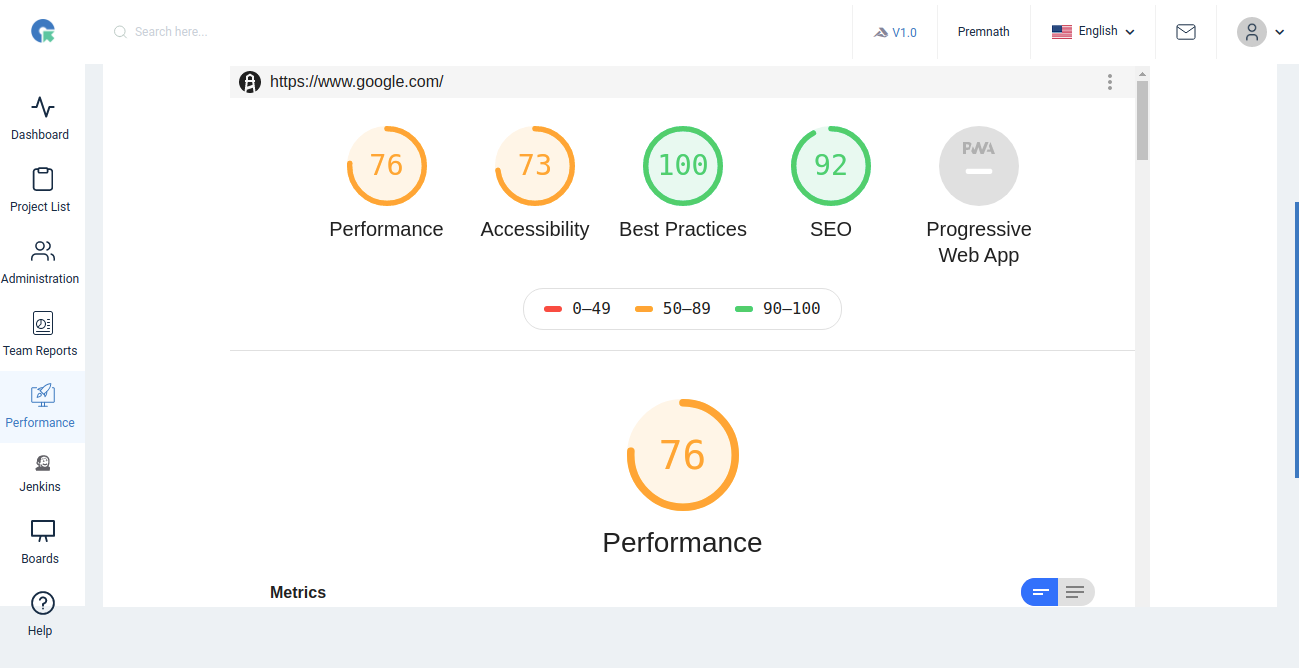The height and width of the screenshot is (668, 1299).
Task: Enable the compact metrics view toggle
Action: pos(1040,592)
